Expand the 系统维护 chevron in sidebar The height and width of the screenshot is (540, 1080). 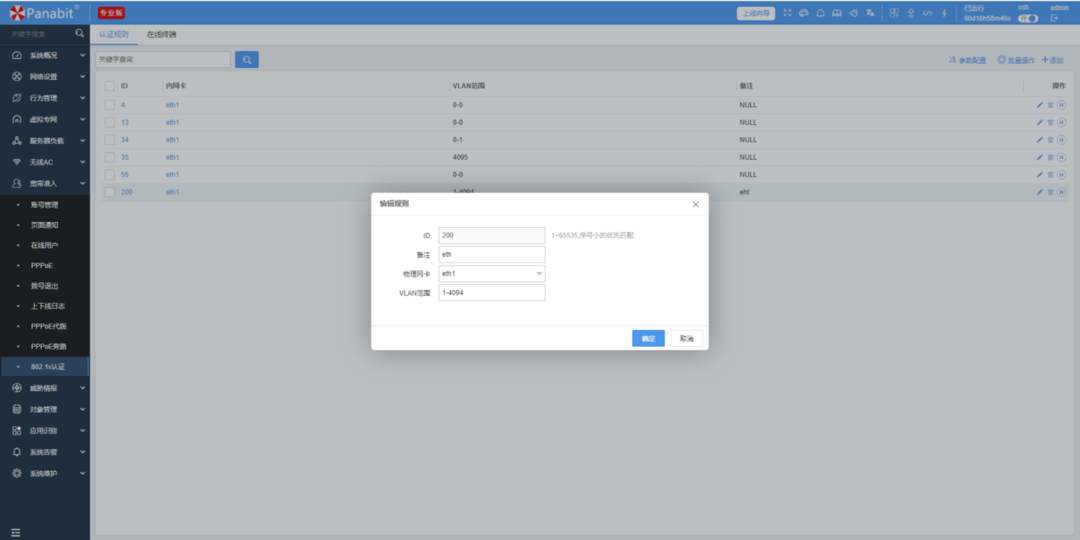83,474
